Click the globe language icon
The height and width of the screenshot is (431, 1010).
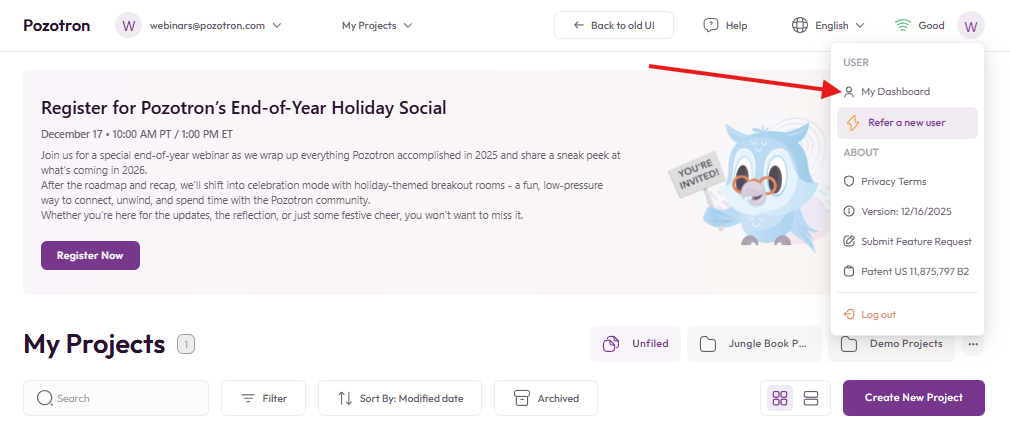coord(800,25)
